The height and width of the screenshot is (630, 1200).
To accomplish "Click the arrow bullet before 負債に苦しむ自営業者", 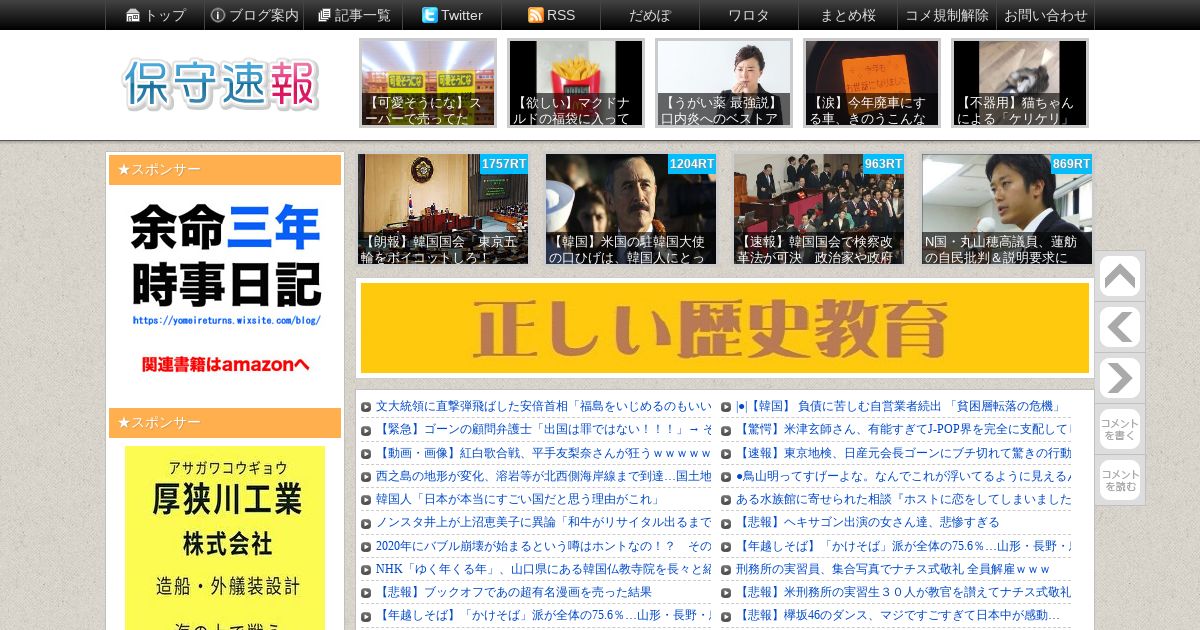I will point(726,407).
